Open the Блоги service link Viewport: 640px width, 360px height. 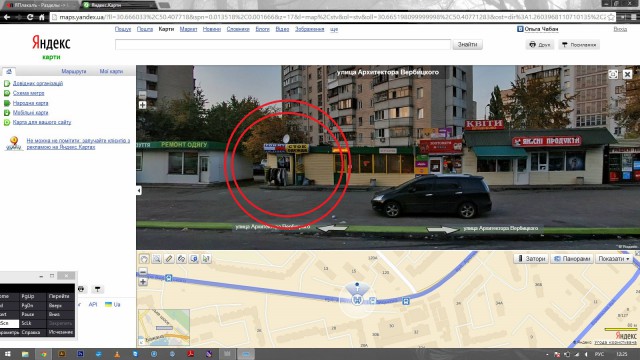[262, 29]
